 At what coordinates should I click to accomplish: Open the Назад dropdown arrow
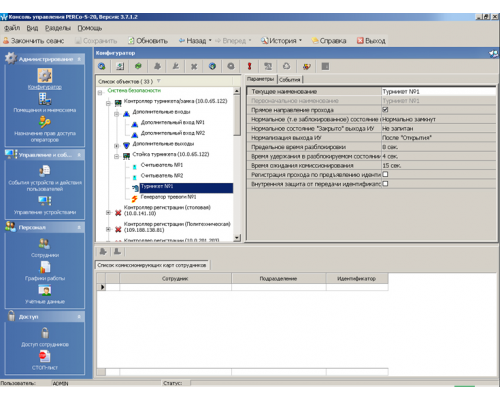tap(210, 41)
